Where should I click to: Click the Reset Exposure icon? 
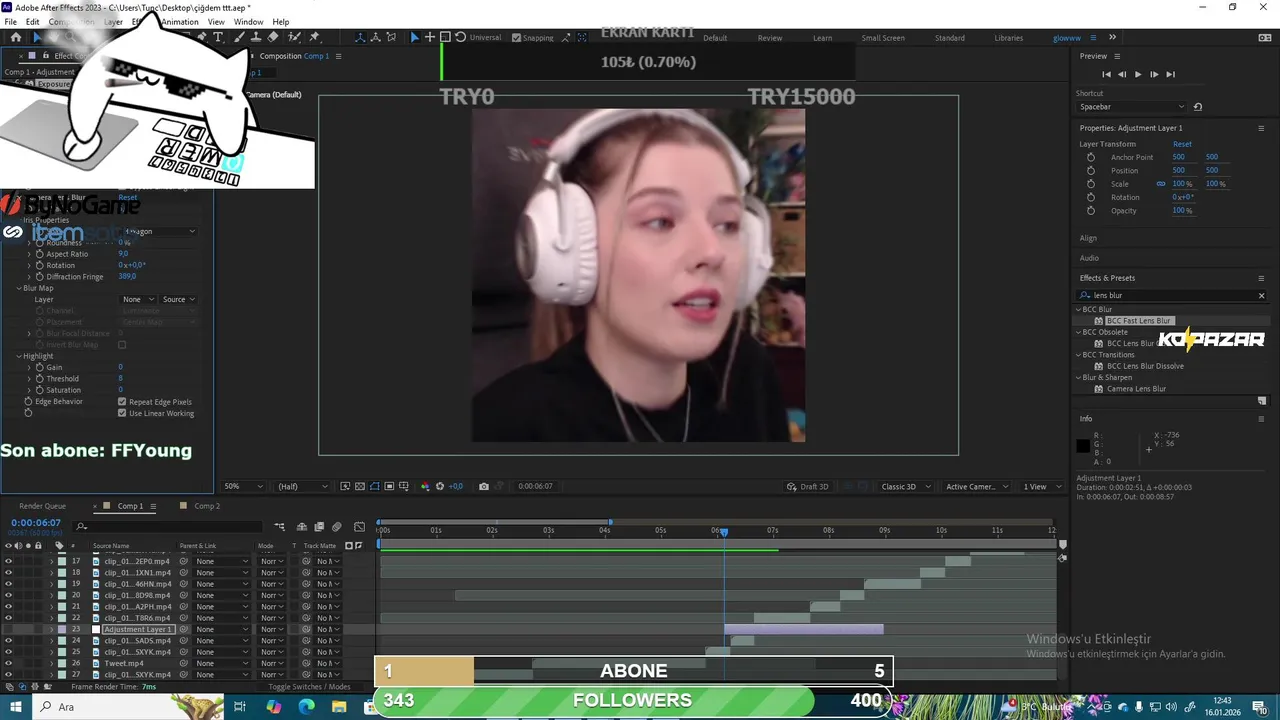coord(439,486)
